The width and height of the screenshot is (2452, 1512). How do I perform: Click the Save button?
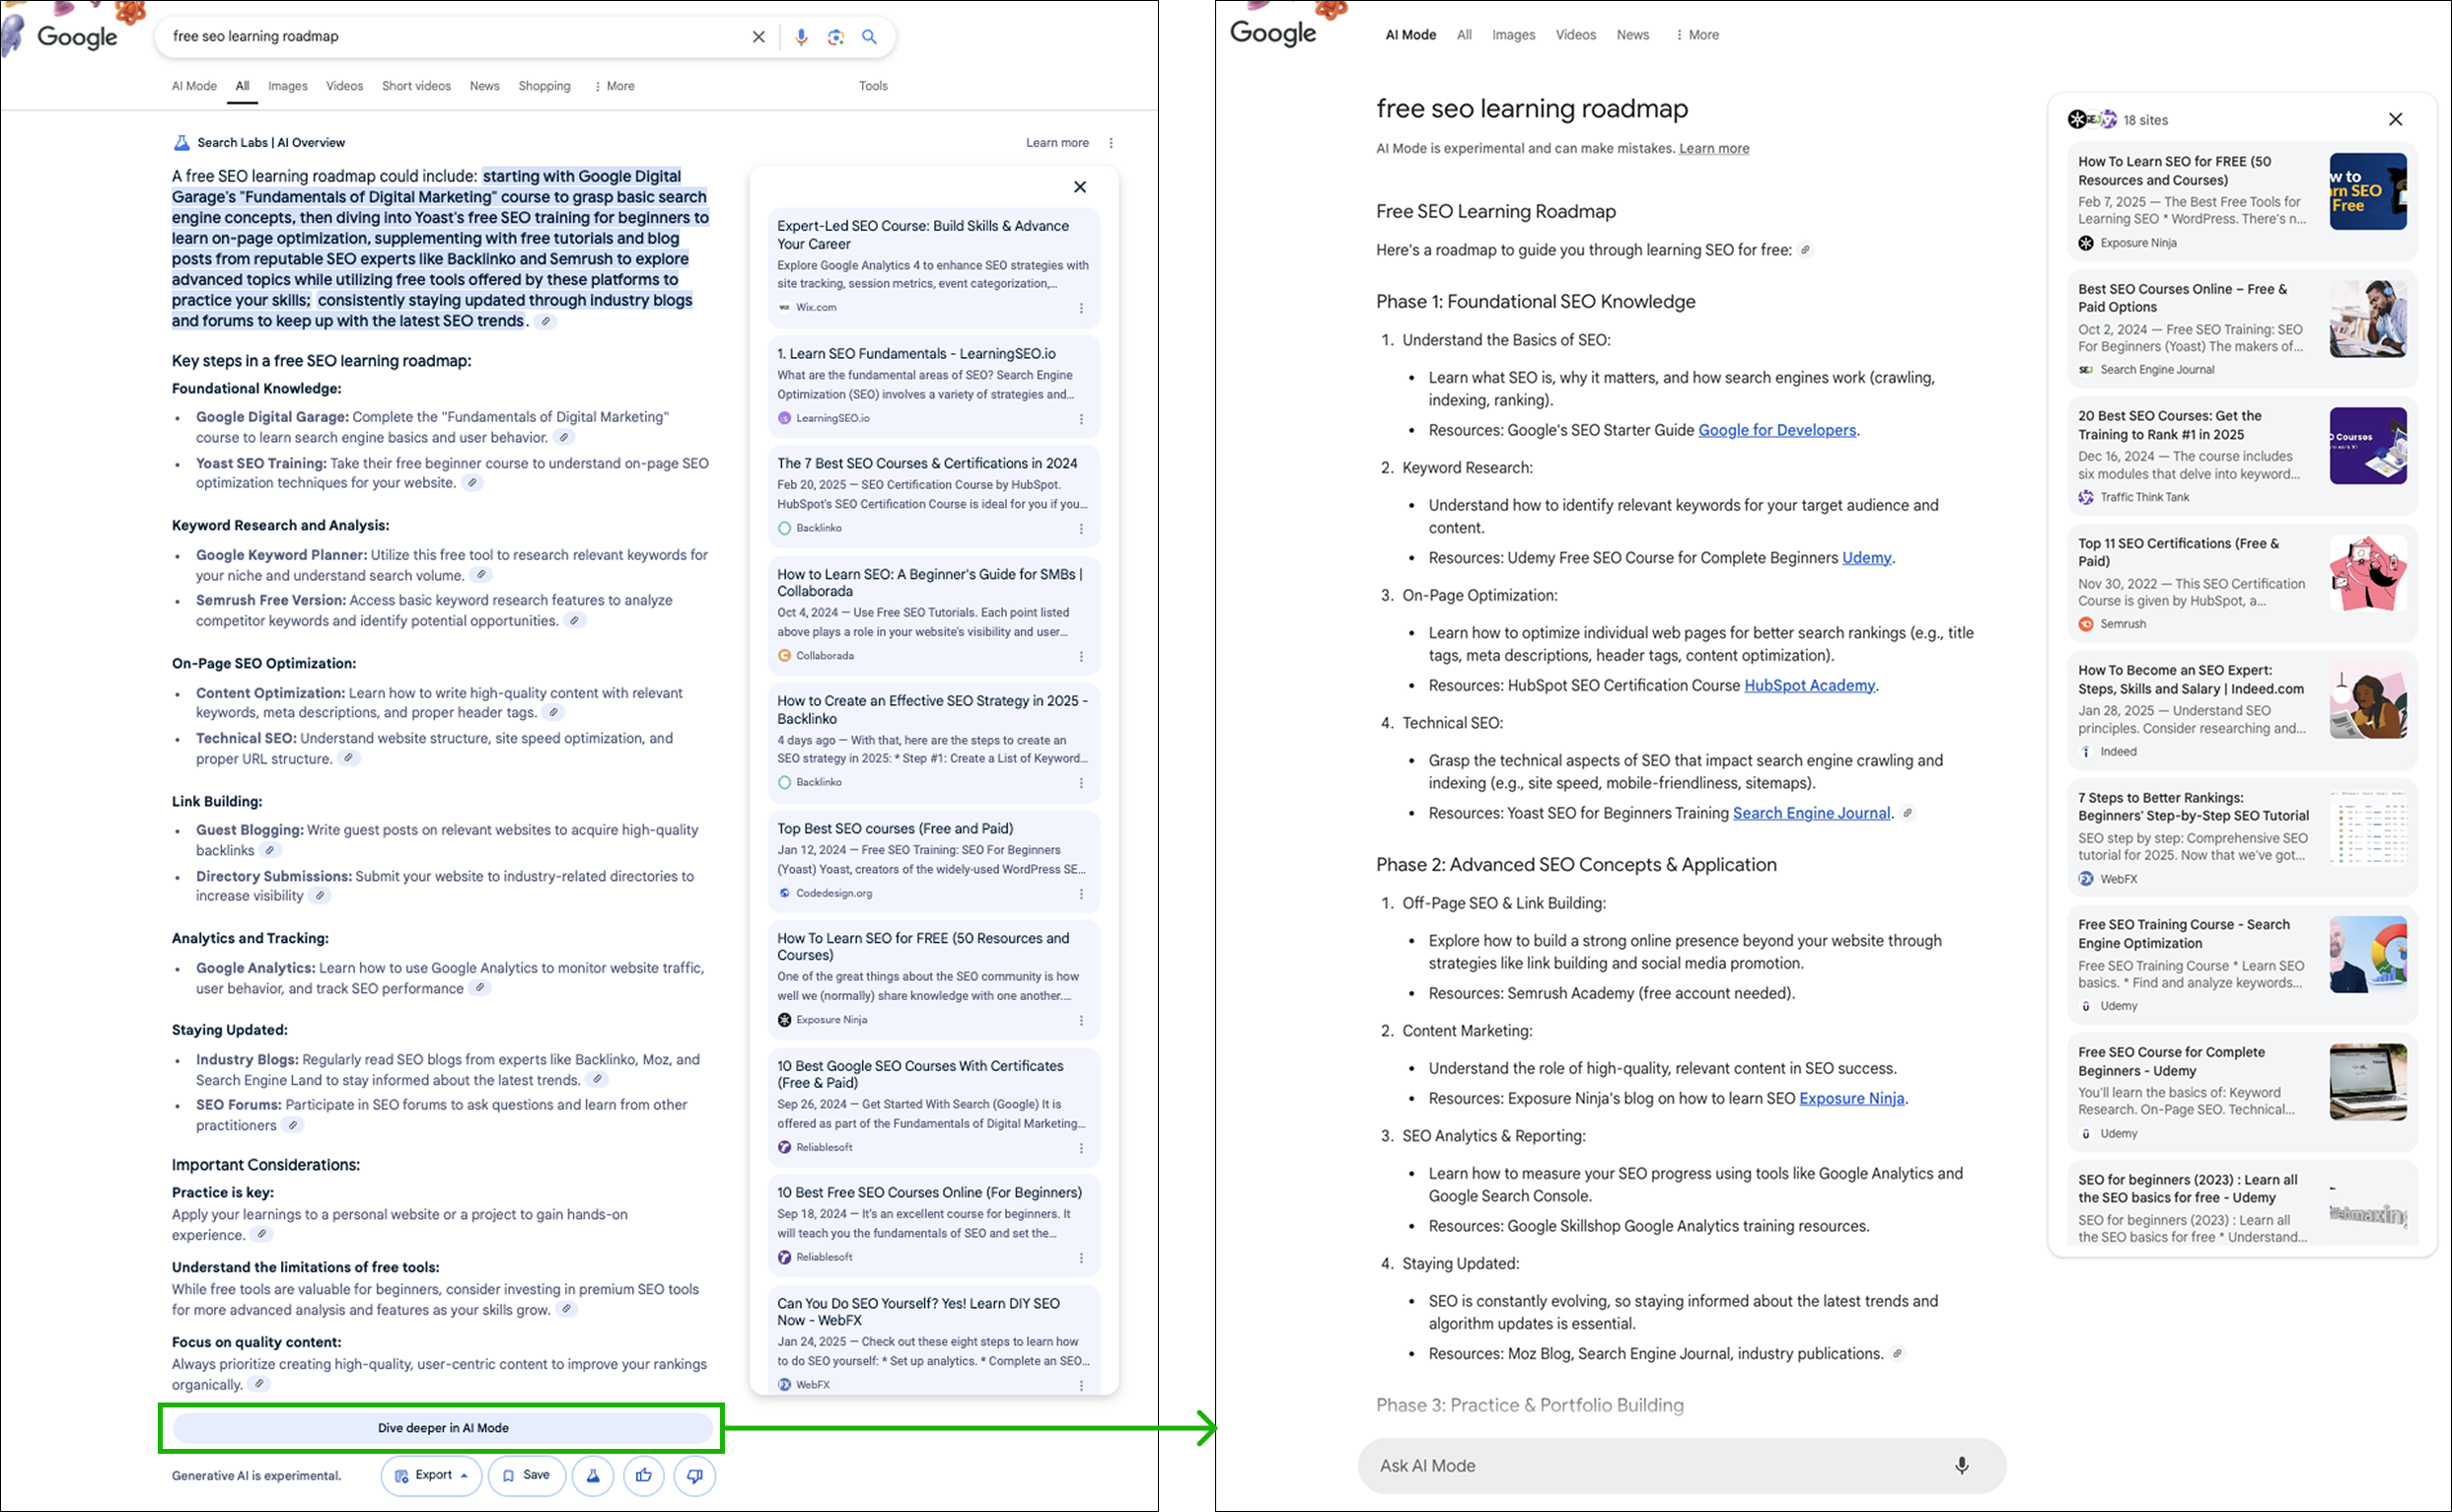point(526,1475)
